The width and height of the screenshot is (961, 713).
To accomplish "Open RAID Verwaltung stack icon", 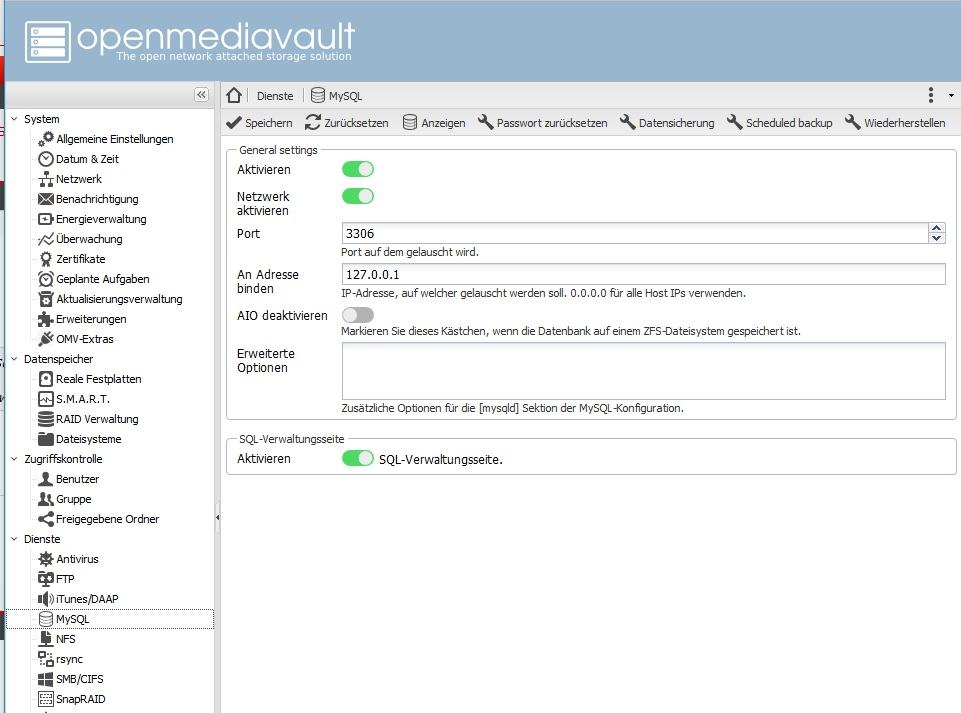I will (x=46, y=419).
